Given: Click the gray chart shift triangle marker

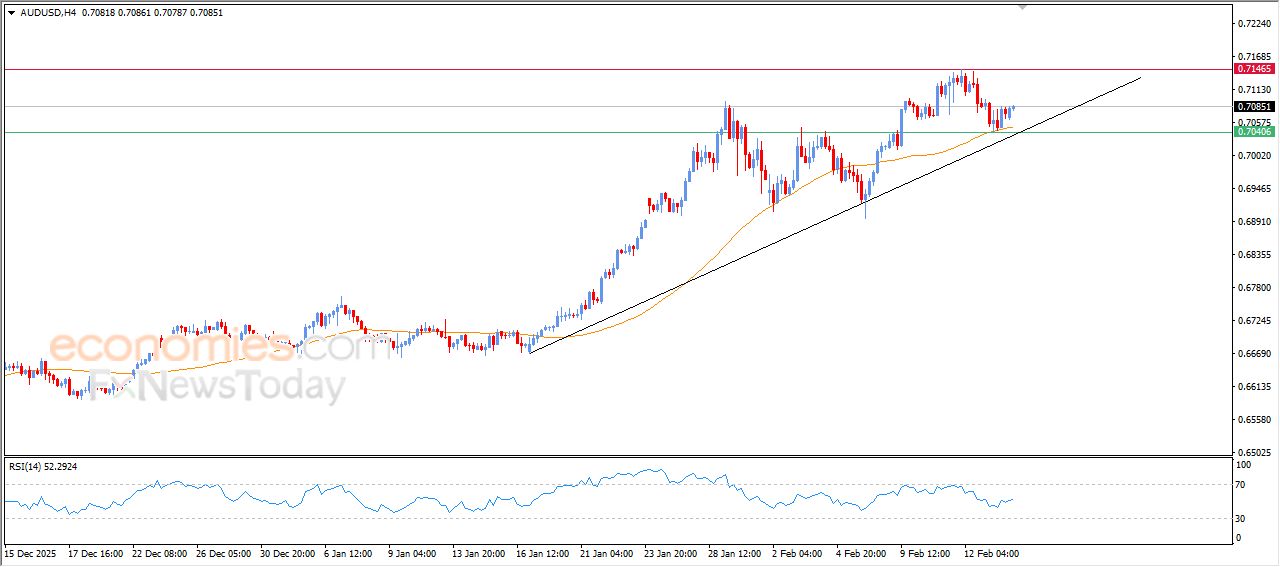Looking at the screenshot, I should coord(1022,6).
